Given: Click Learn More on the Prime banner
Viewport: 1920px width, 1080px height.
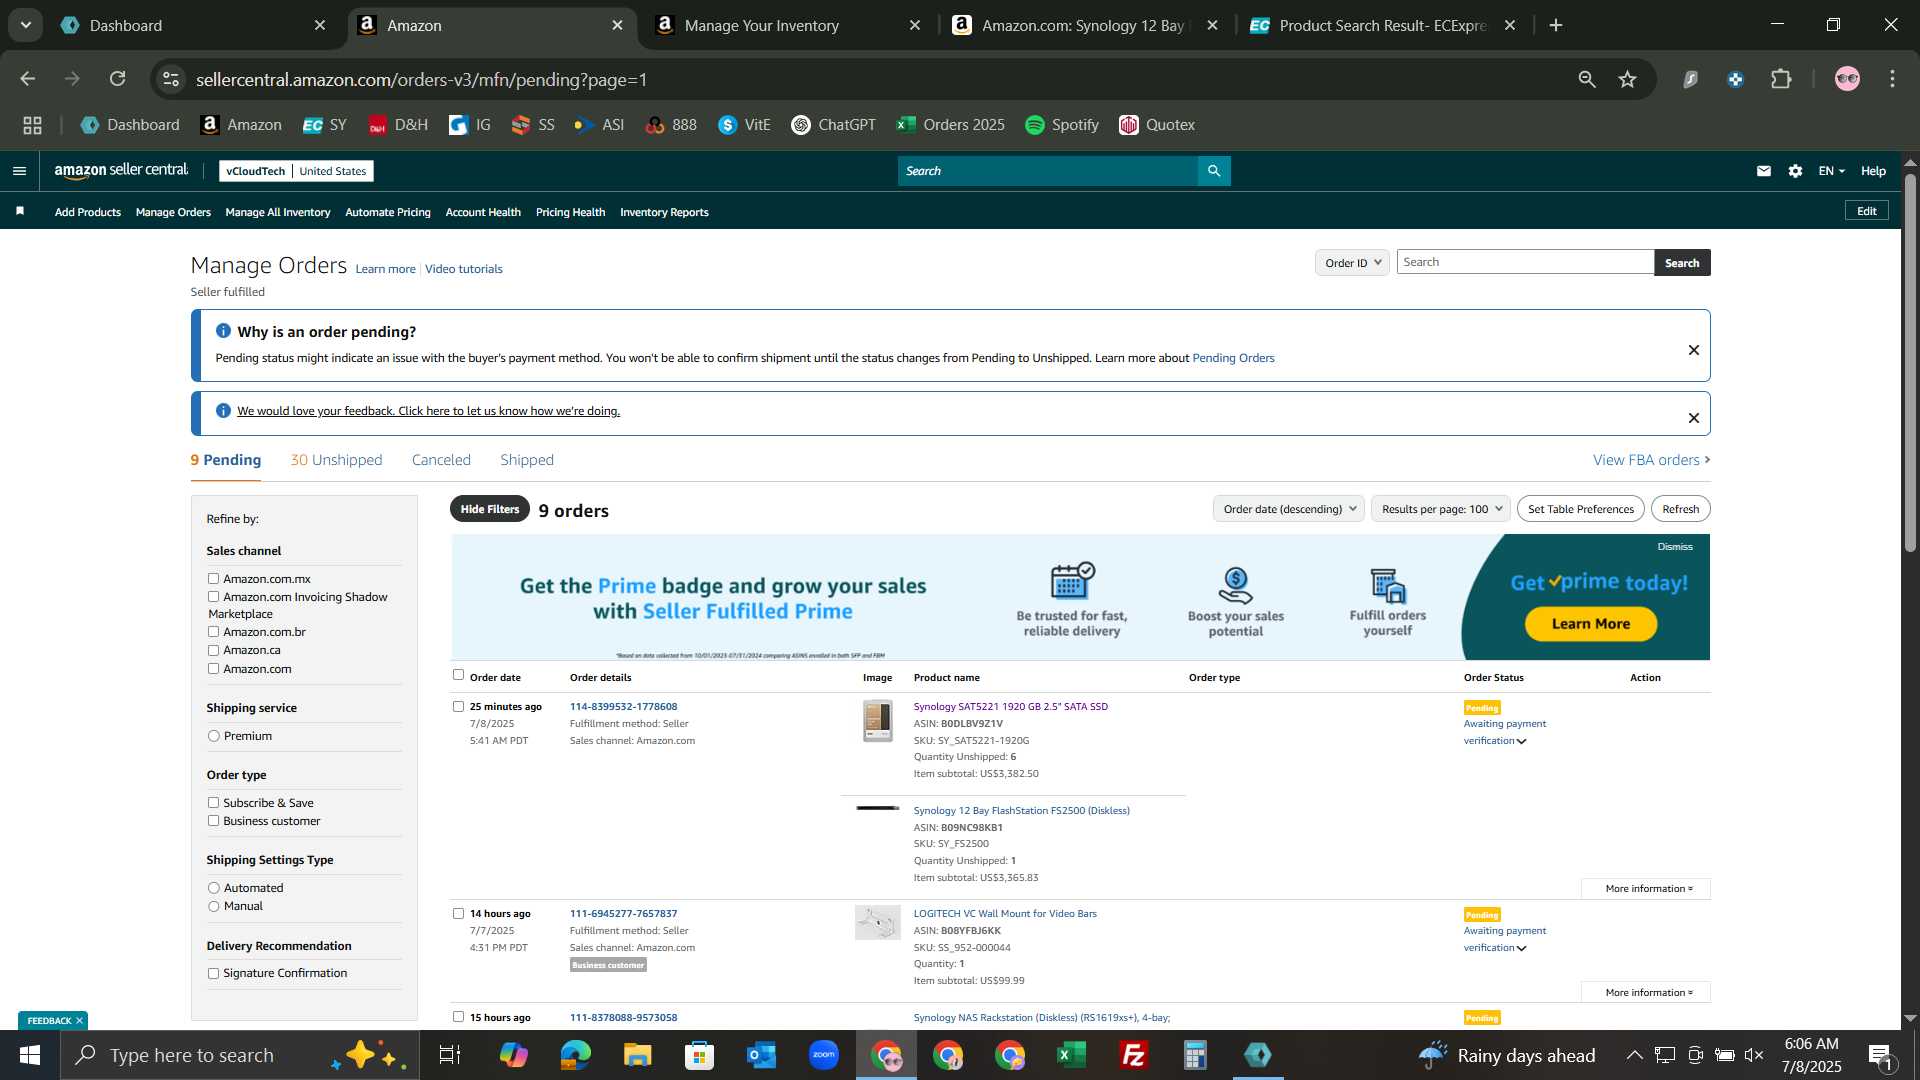Looking at the screenshot, I should point(1590,624).
